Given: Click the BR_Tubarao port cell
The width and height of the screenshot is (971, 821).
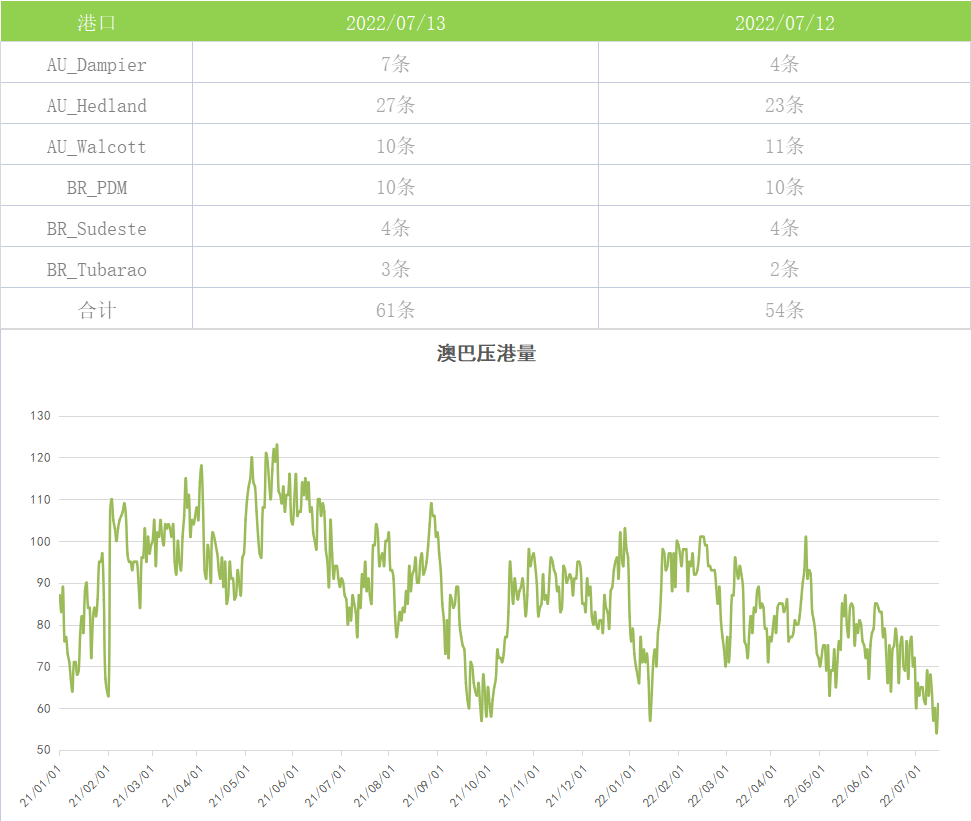Looking at the screenshot, I should click(x=96, y=270).
